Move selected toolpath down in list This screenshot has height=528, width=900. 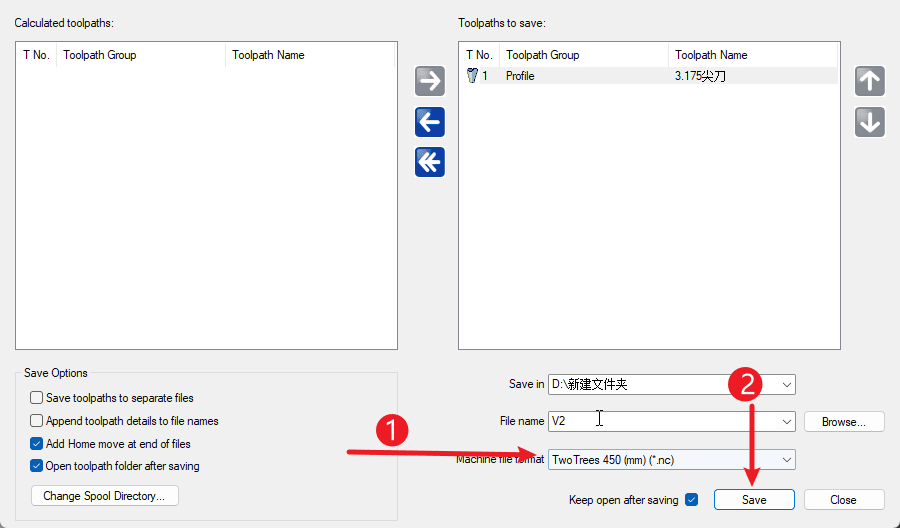click(x=870, y=122)
